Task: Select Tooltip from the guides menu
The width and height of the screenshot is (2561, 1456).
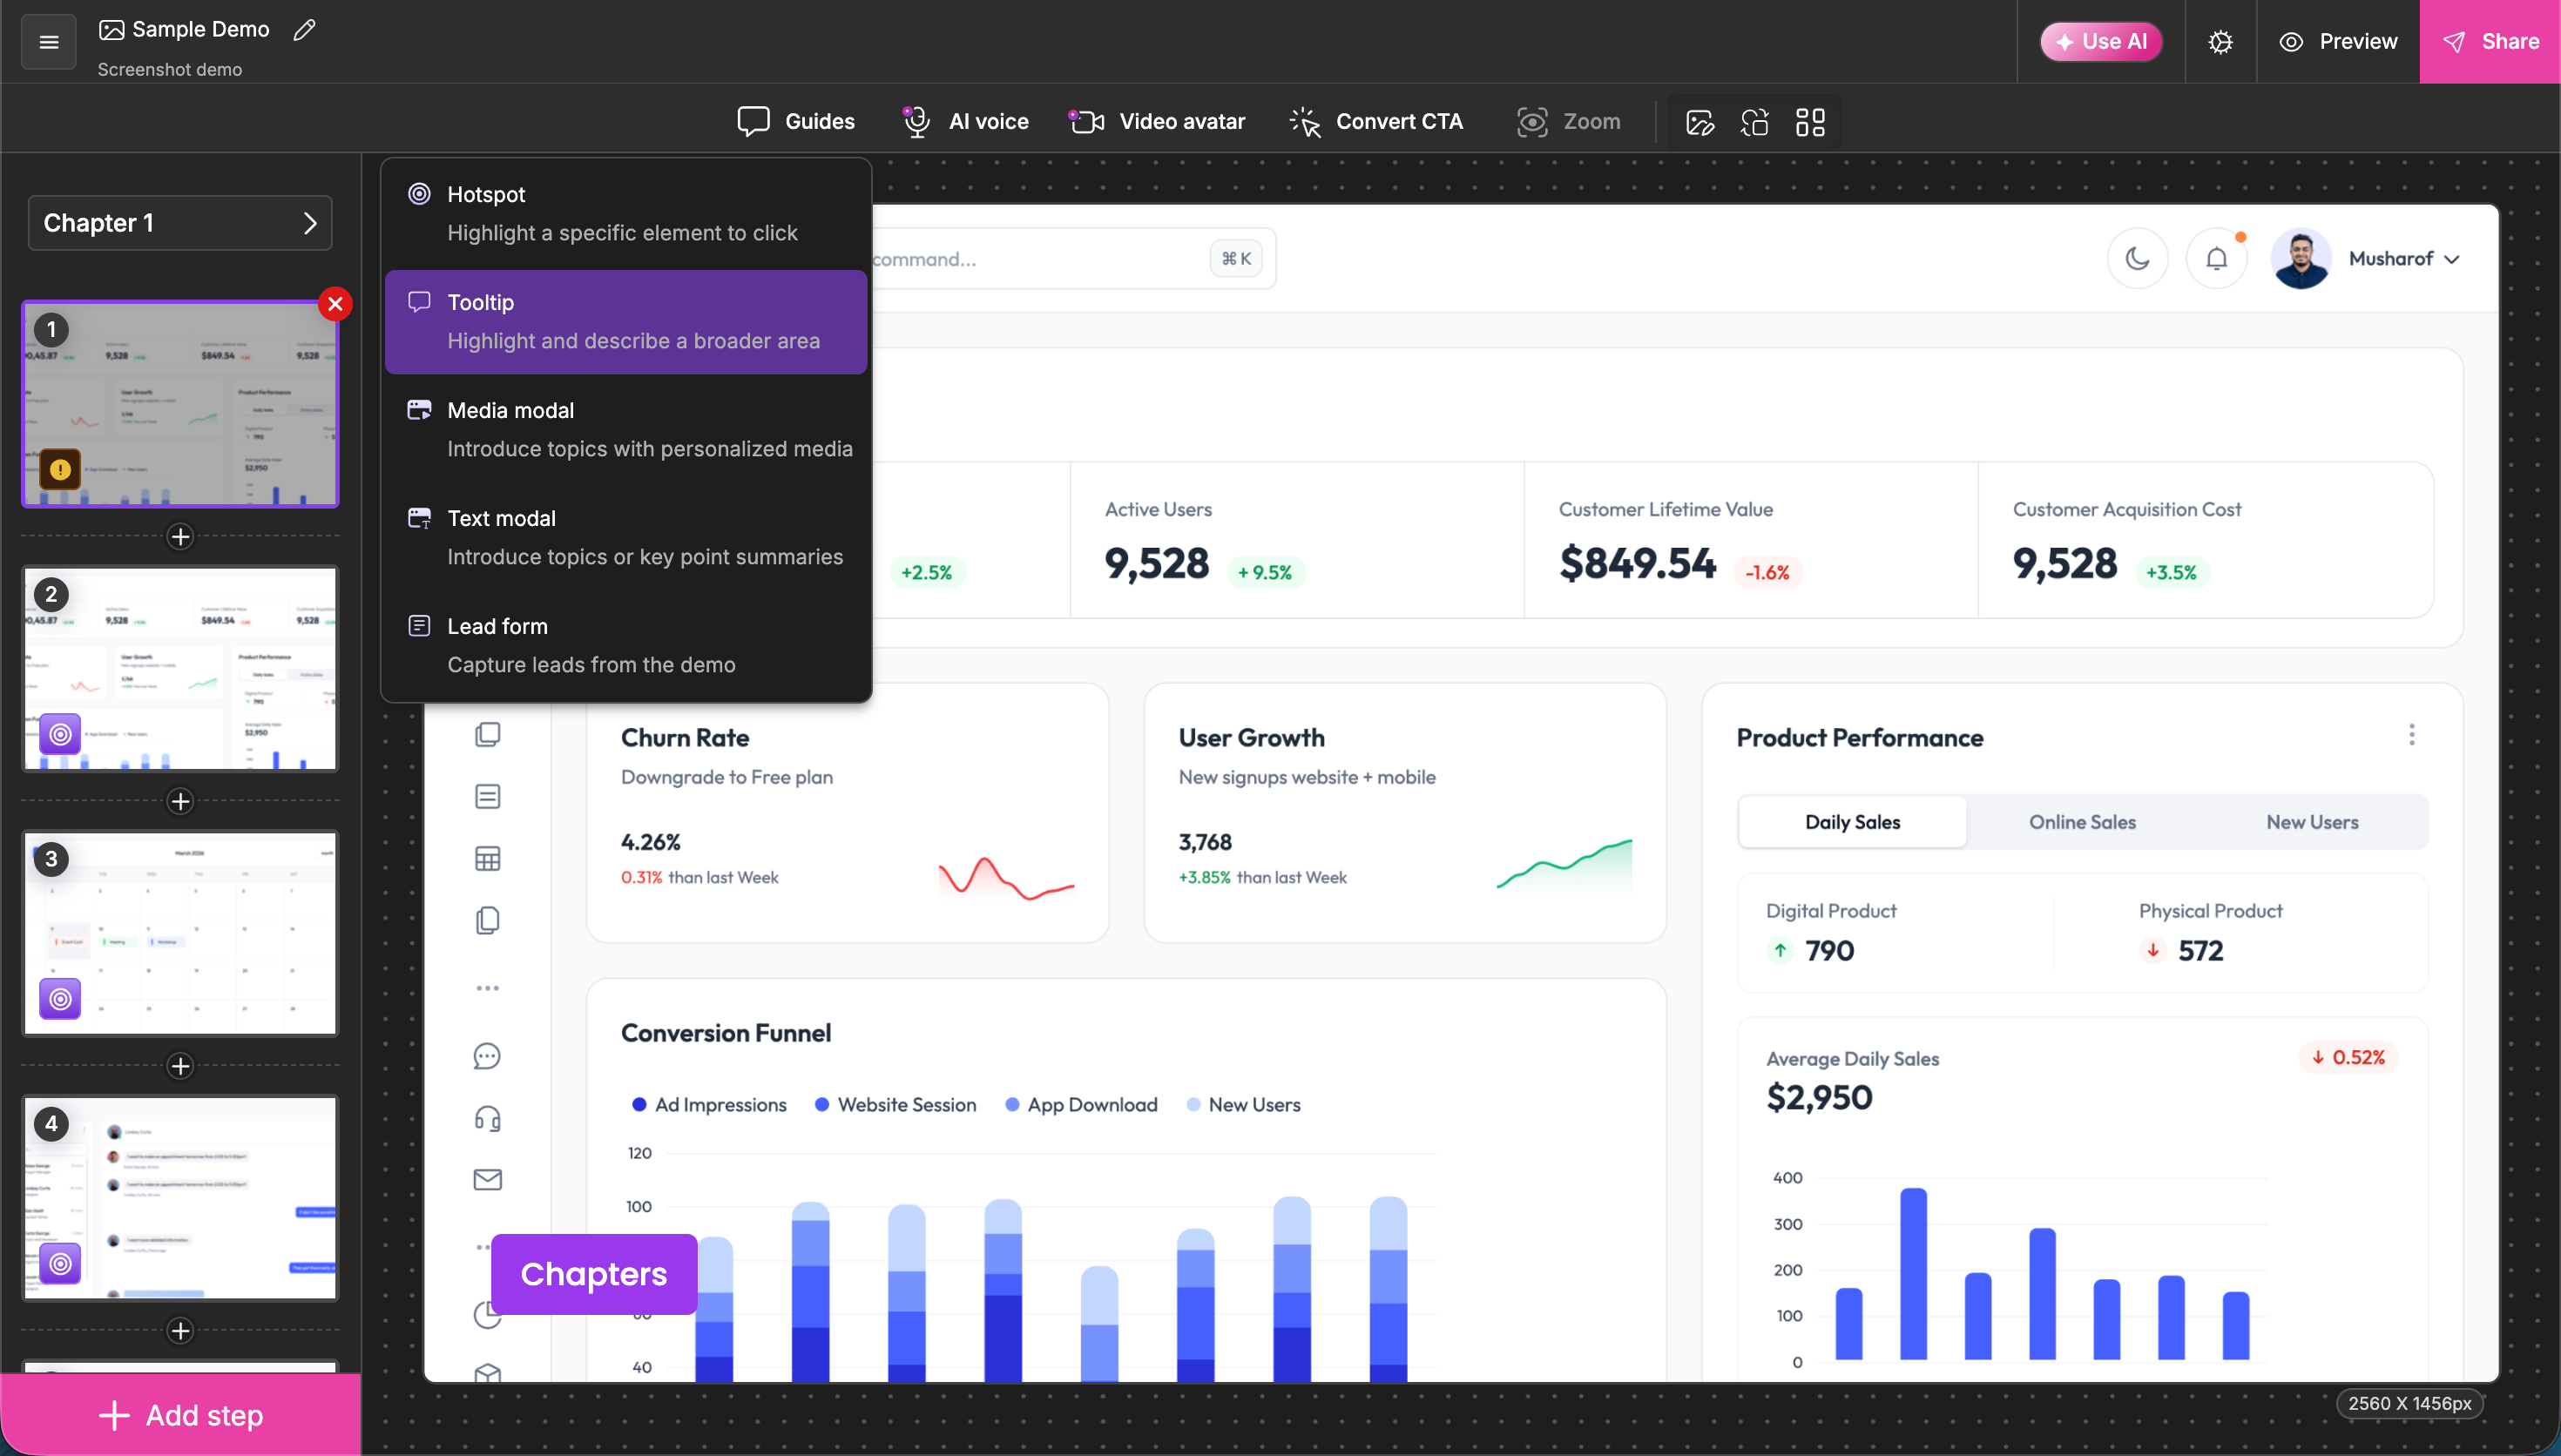Action: click(626, 322)
